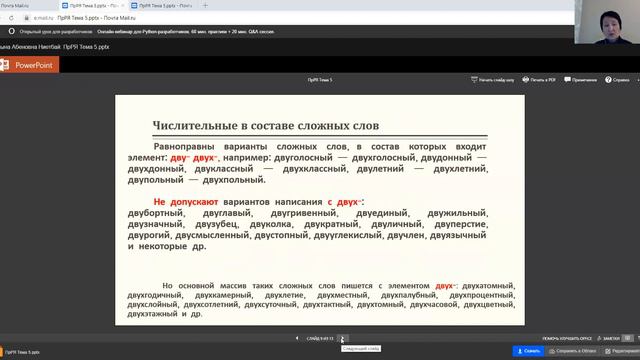Click the blue Скачать download button
Viewport: 640px width, 360px height.
click(x=528, y=351)
